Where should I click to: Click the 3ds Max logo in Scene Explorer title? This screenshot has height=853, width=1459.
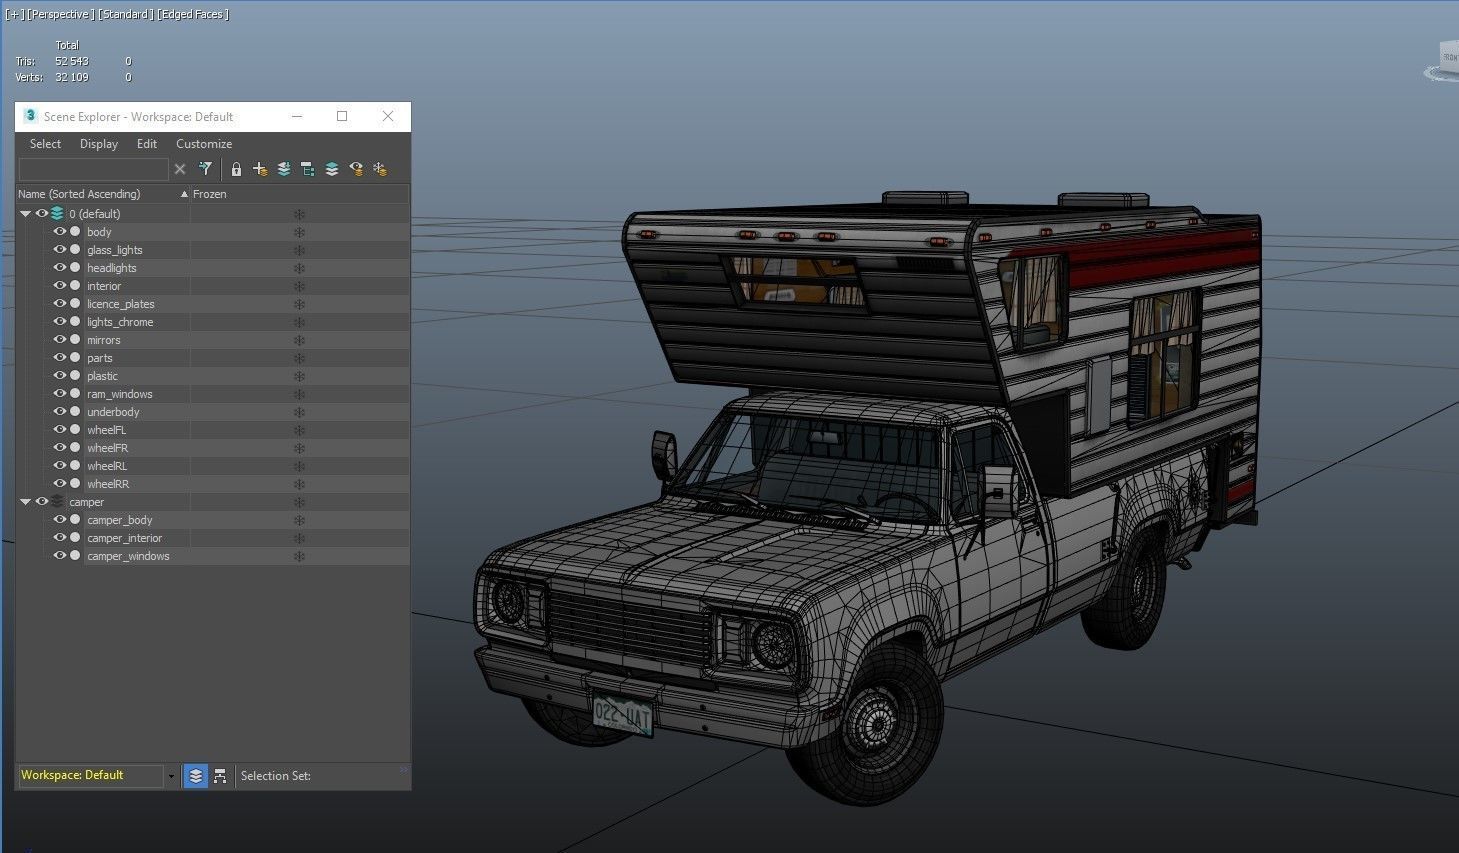click(30, 116)
